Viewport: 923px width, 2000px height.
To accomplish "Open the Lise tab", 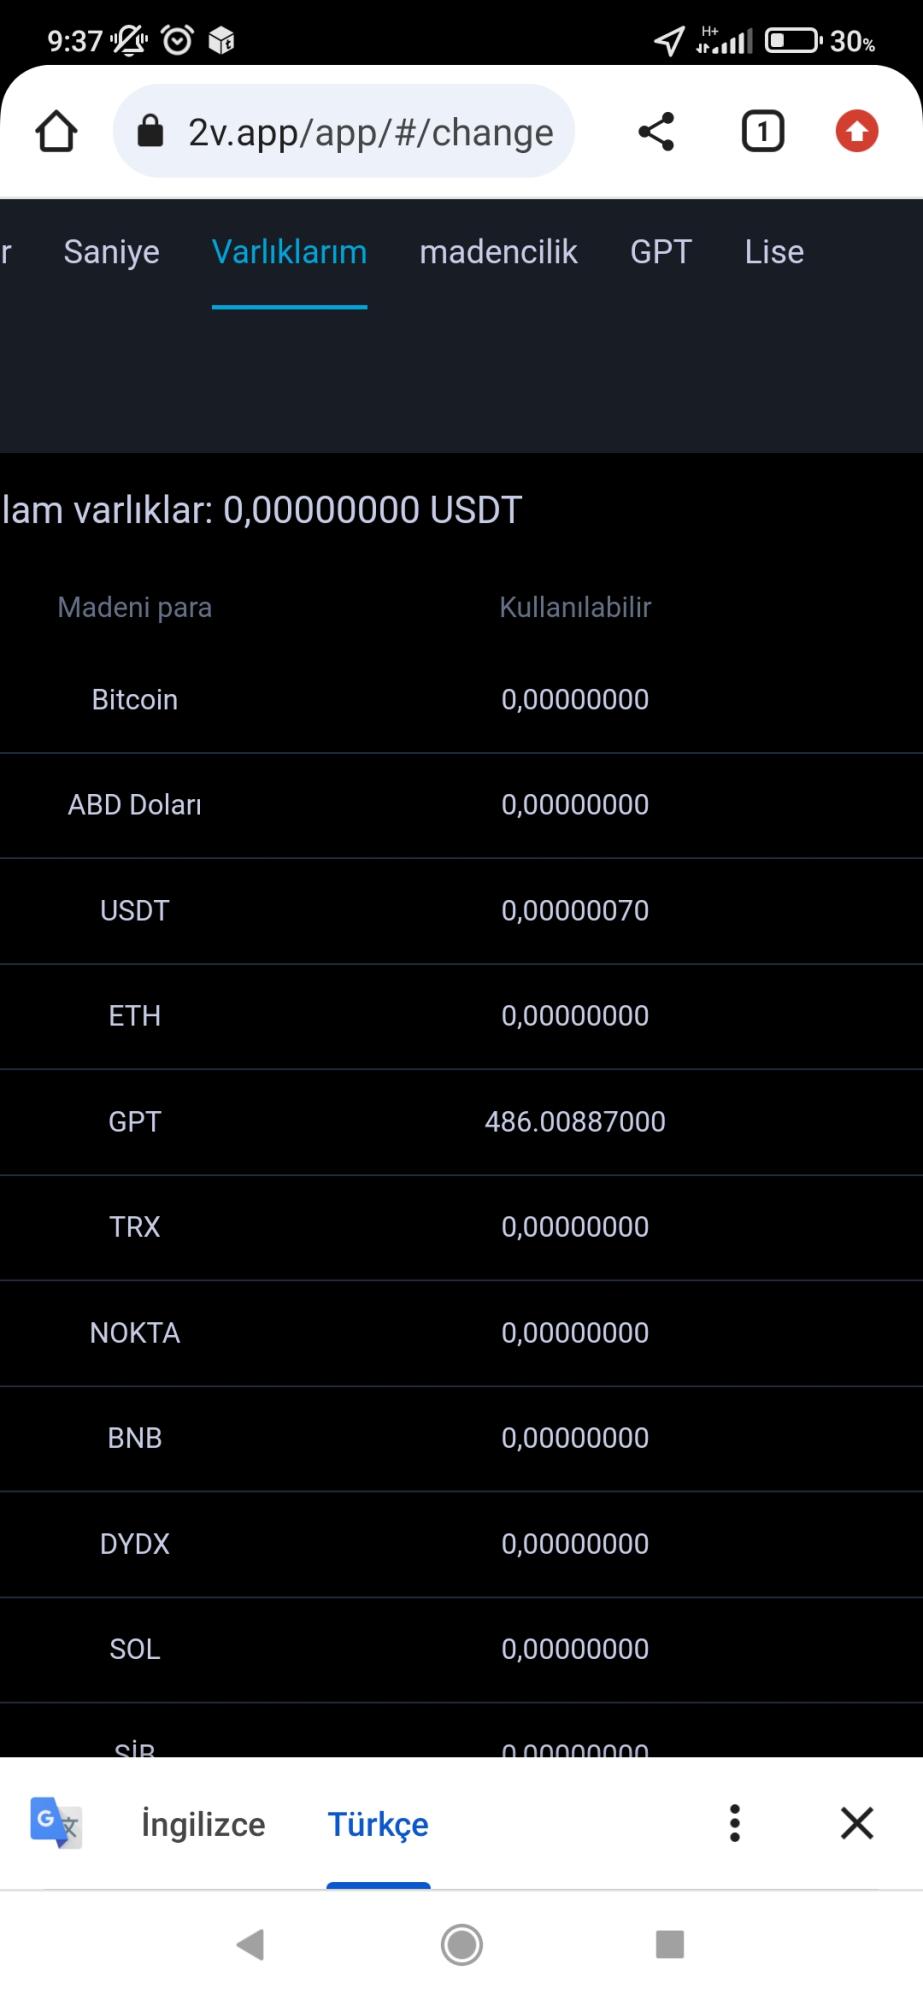I will (x=774, y=252).
